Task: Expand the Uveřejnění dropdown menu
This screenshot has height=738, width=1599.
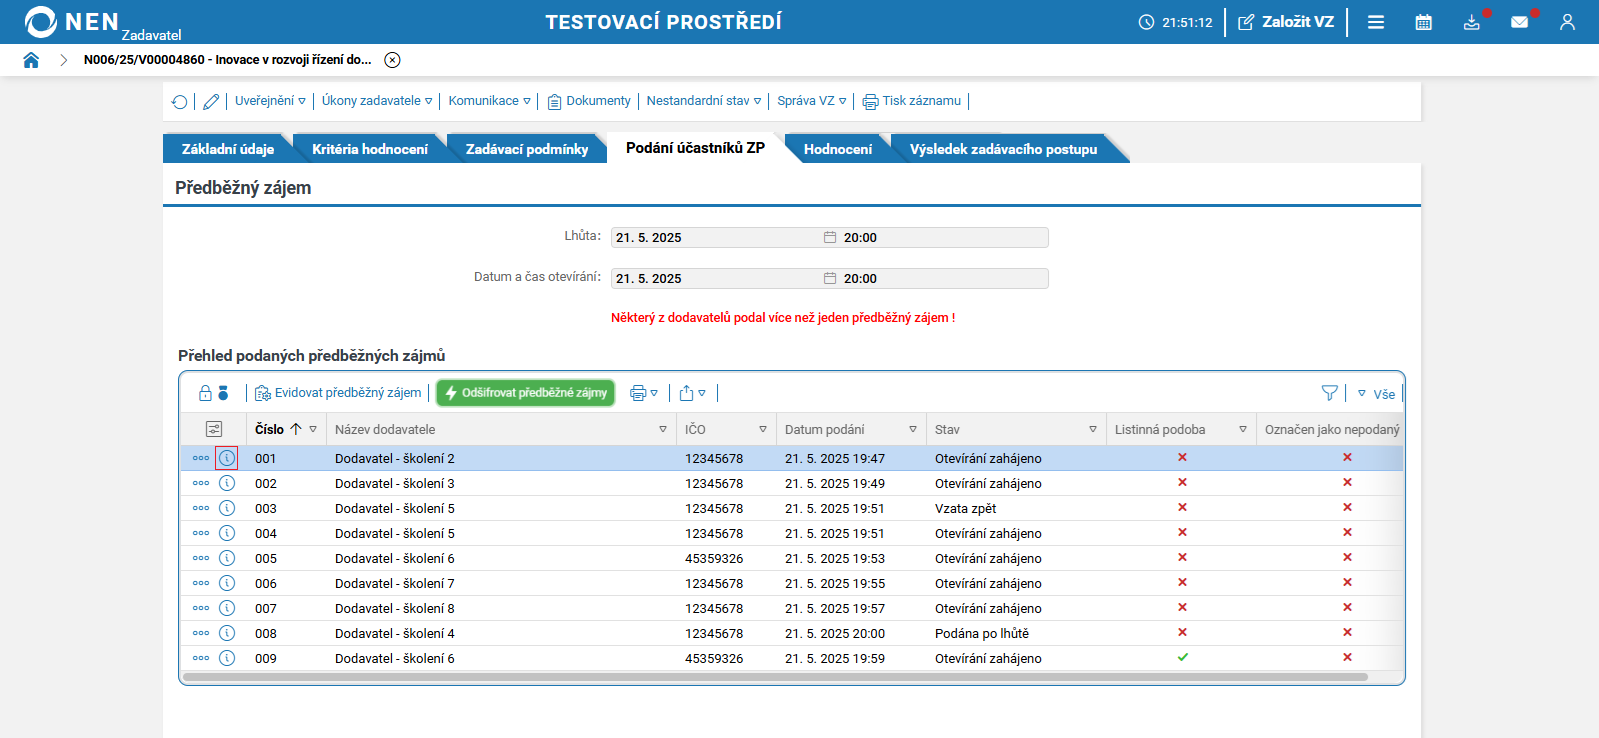Action: (270, 101)
